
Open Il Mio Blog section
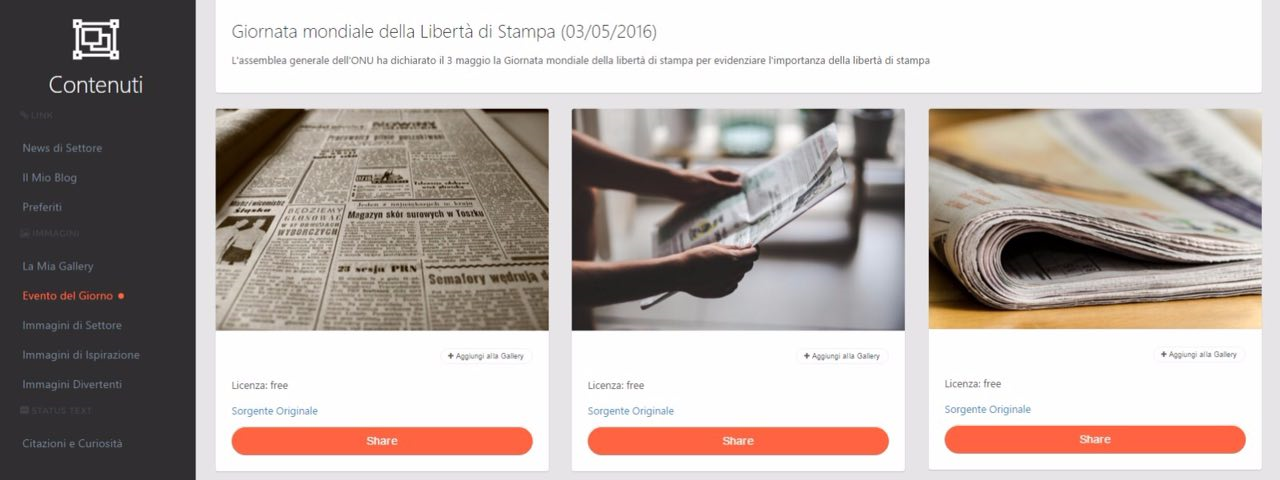point(50,178)
